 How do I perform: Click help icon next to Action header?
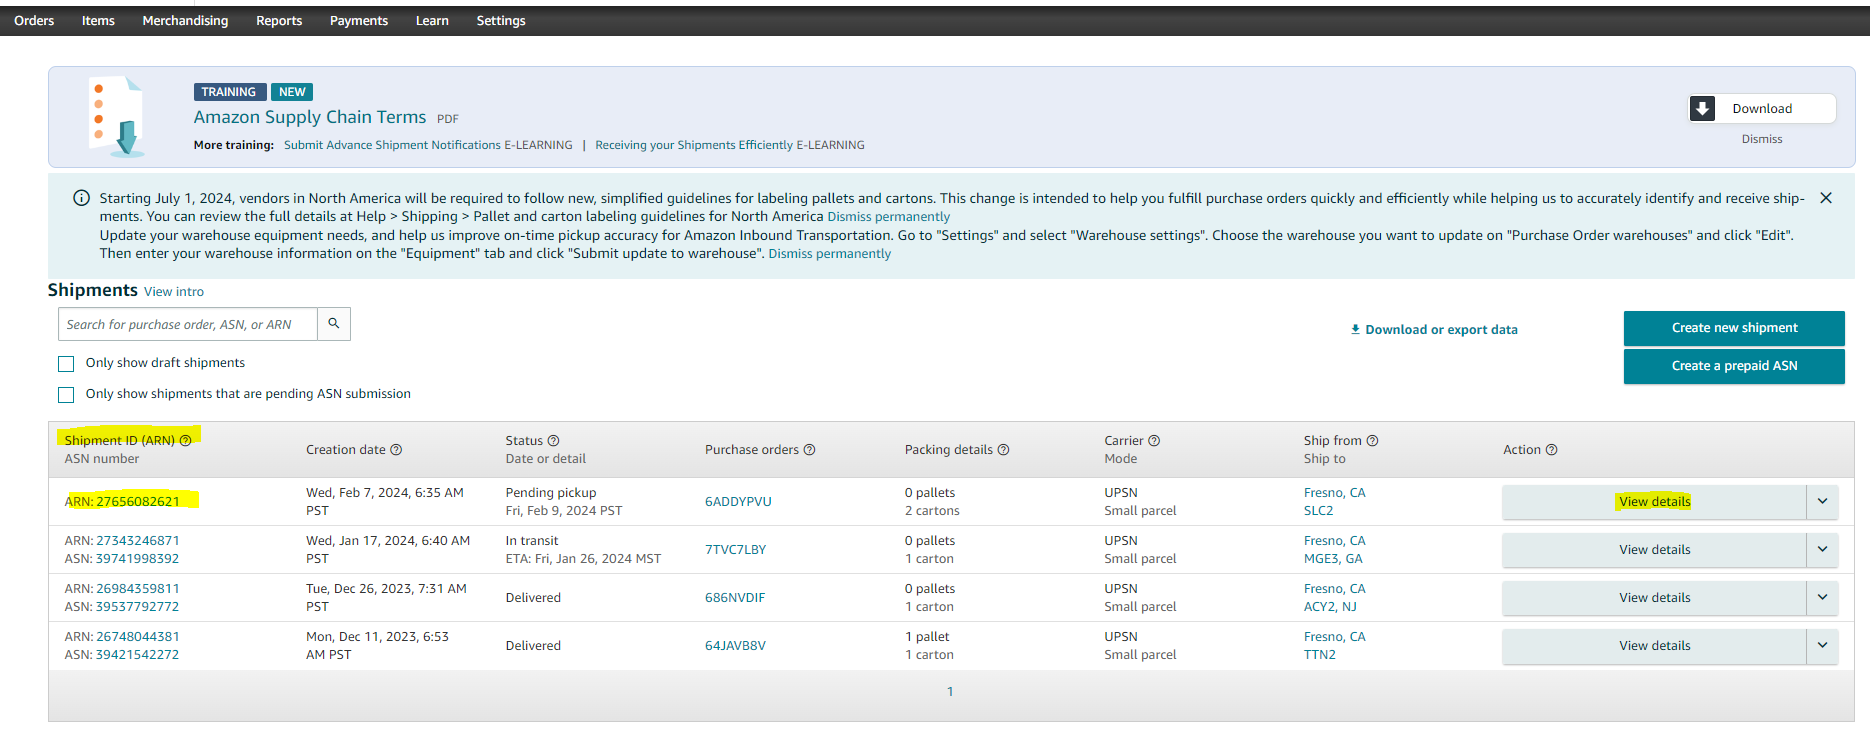click(x=1551, y=450)
